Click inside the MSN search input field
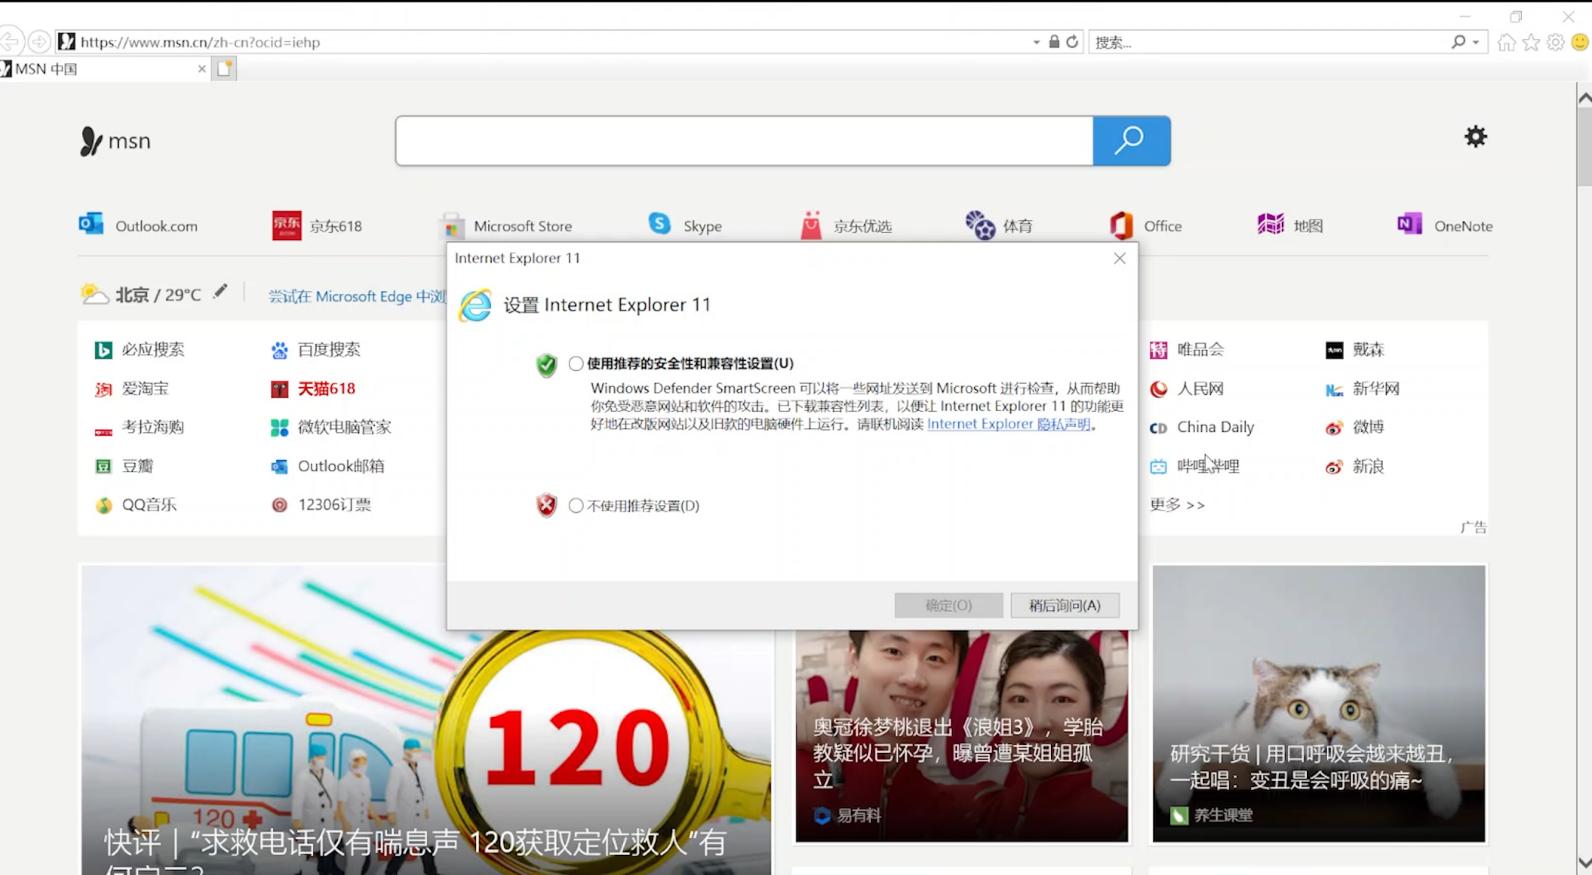1592x875 pixels. point(743,141)
